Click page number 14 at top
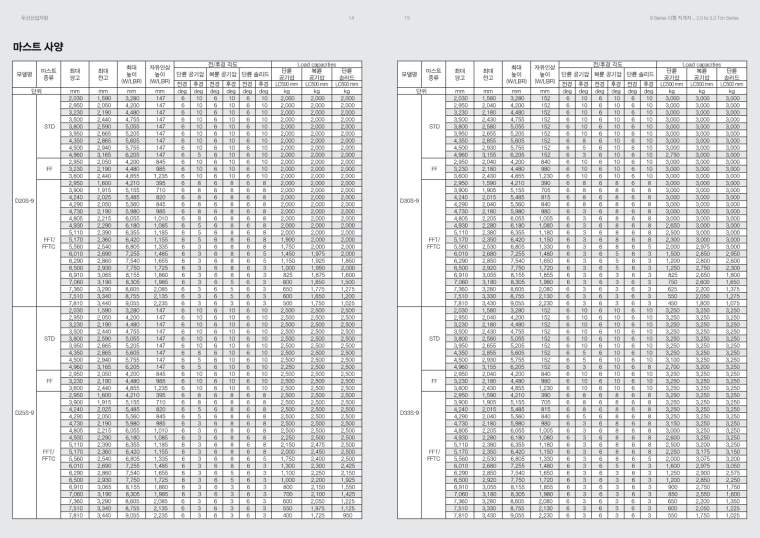 [351, 17]
